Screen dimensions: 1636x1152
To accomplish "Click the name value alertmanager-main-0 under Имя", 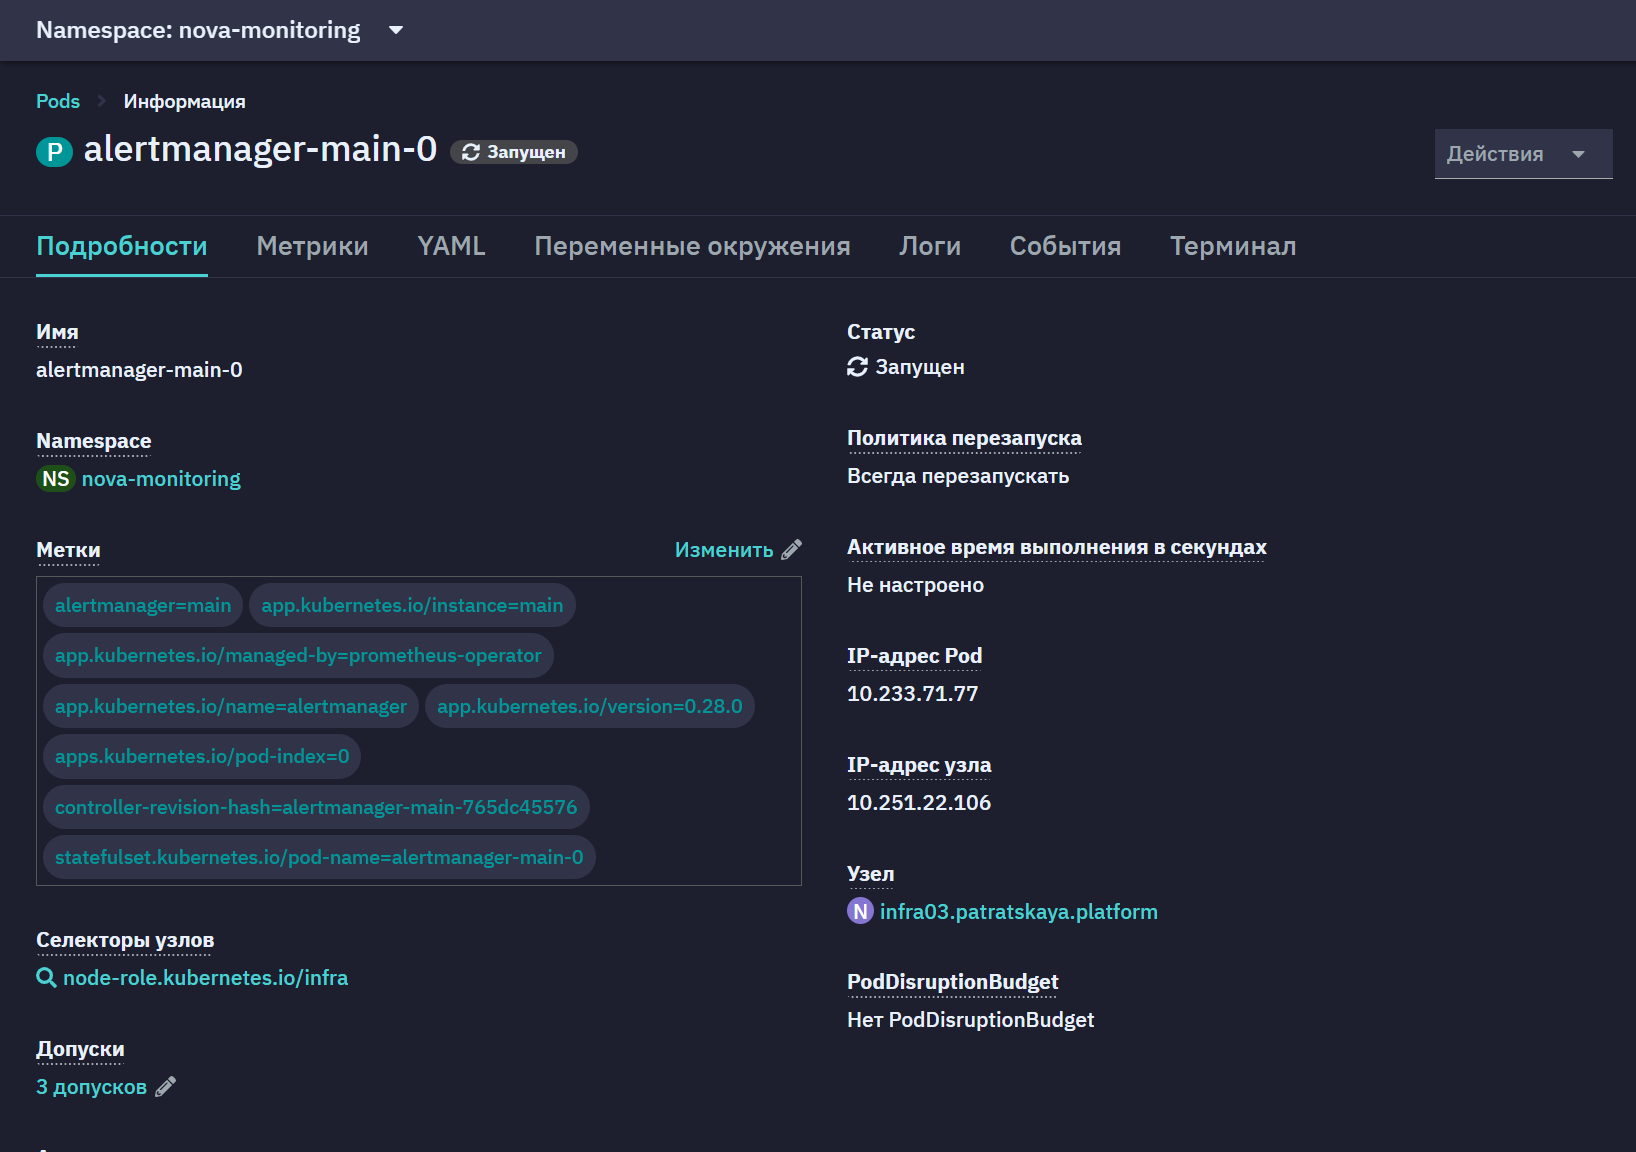I will pos(139,370).
